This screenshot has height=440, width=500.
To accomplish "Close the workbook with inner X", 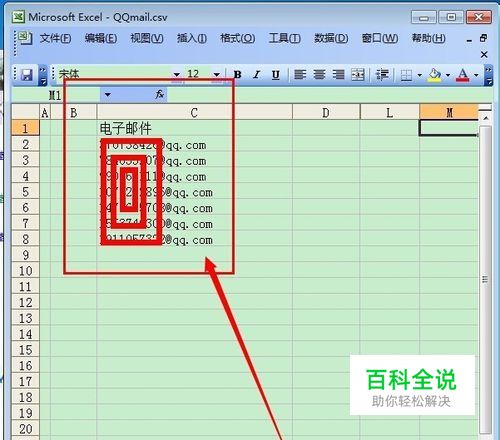I will click(484, 54).
